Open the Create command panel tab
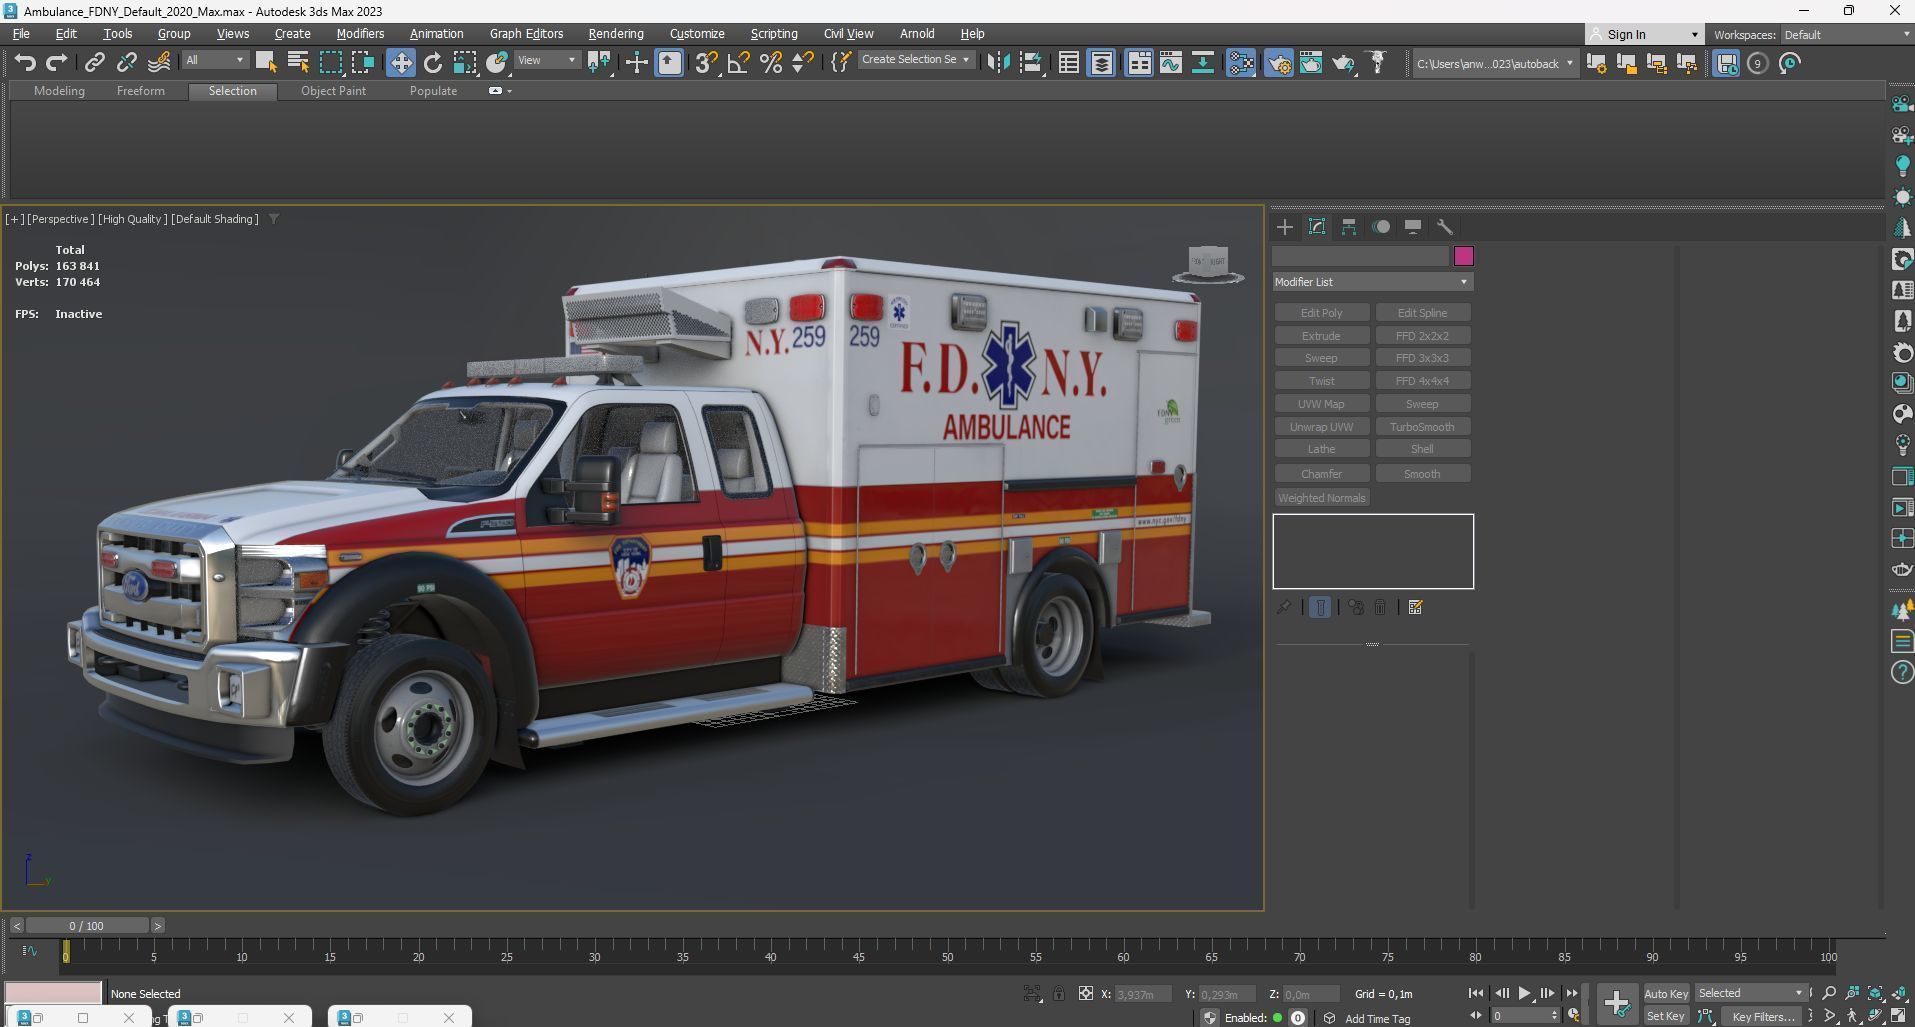This screenshot has width=1915, height=1027. [1285, 227]
